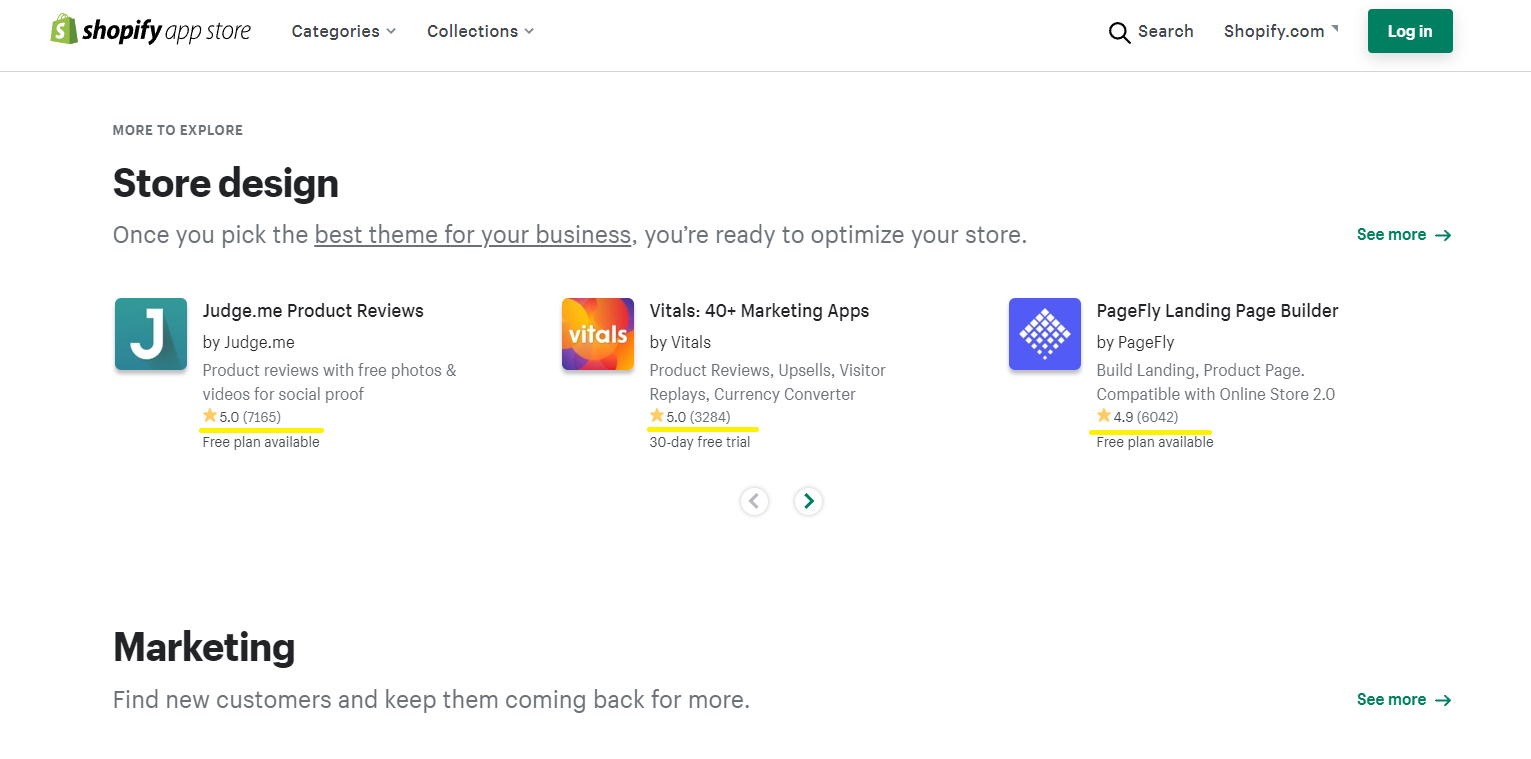Click the (7165) review count
Viewport: 1531px width, 759px height.
point(262,417)
